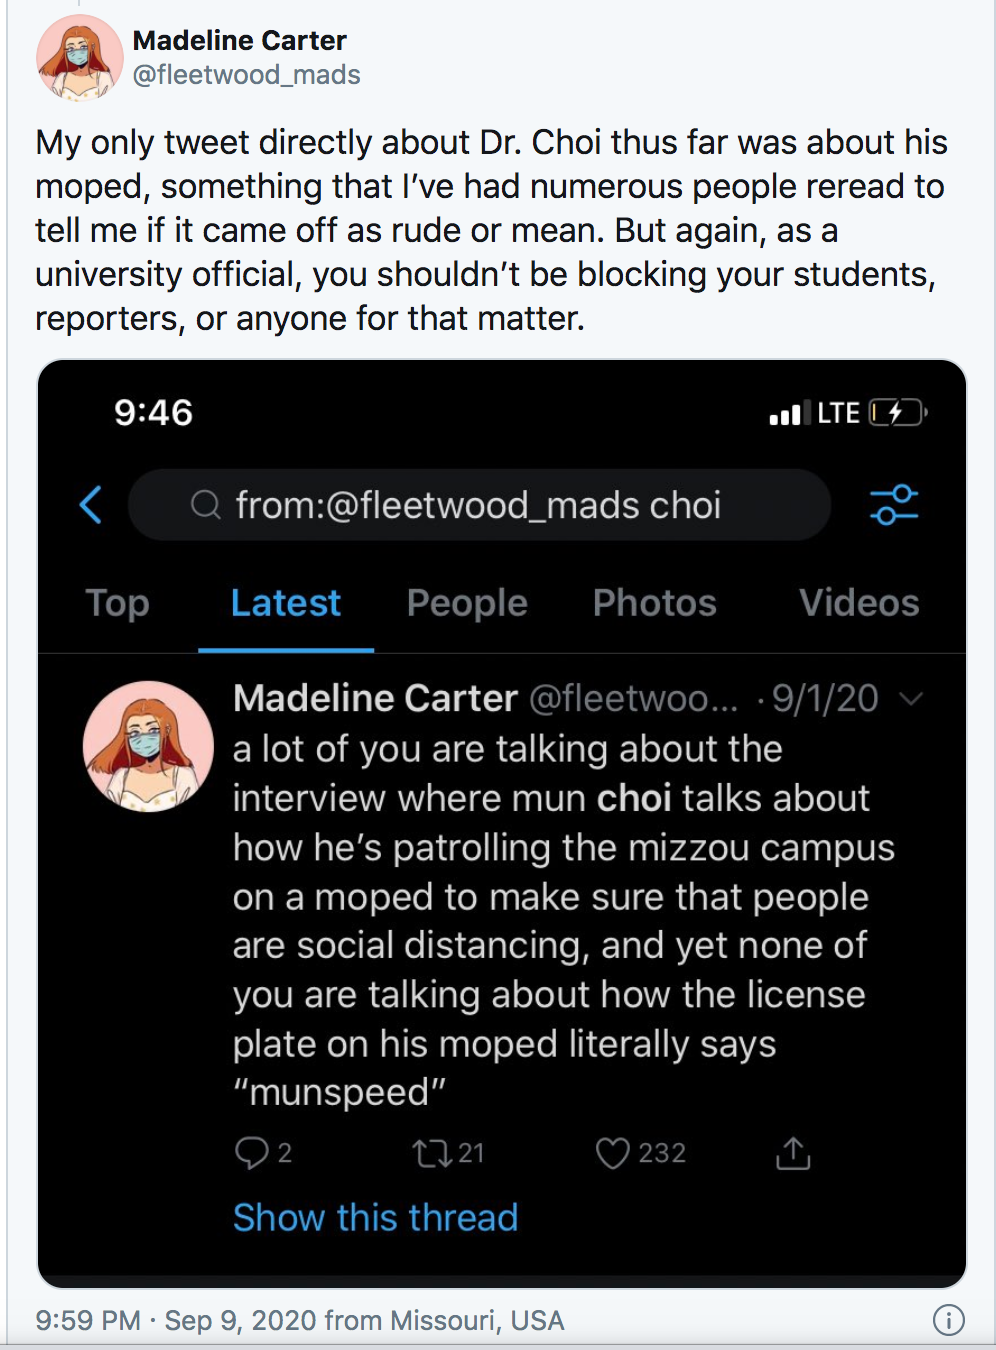Screen dimensions: 996x1350
Task: Open the People tab
Action: 467,603
